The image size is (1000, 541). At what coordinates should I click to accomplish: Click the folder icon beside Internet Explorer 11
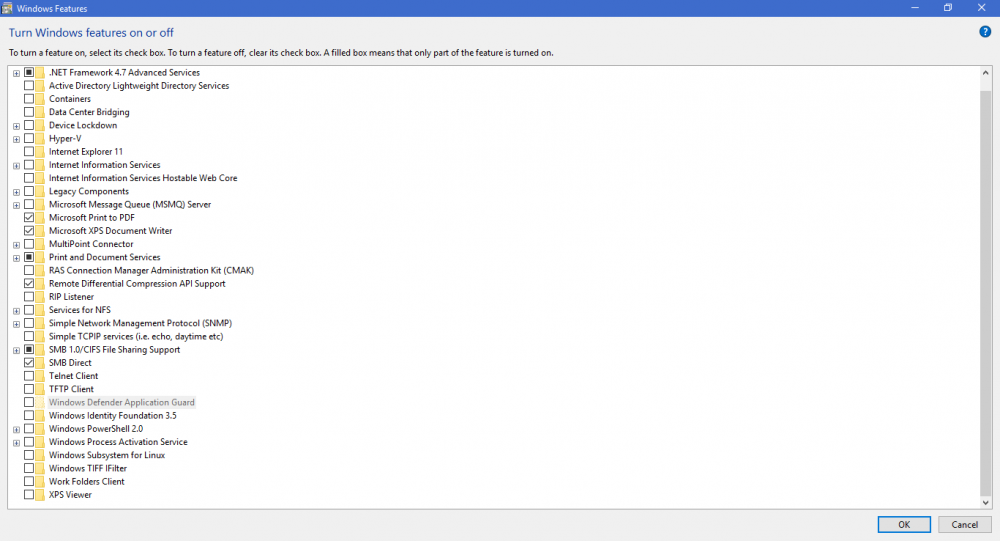[x=41, y=152]
